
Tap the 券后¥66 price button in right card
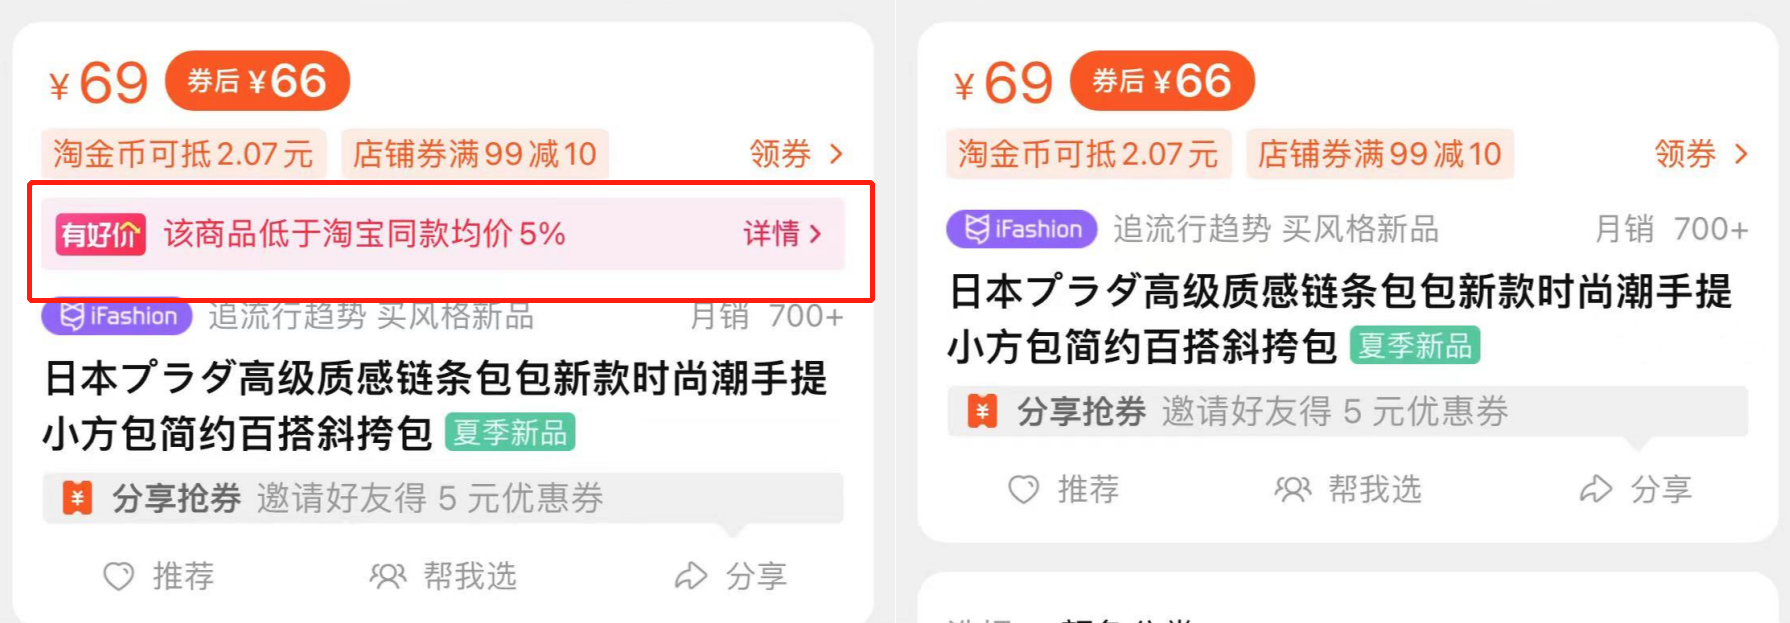(x=1162, y=81)
